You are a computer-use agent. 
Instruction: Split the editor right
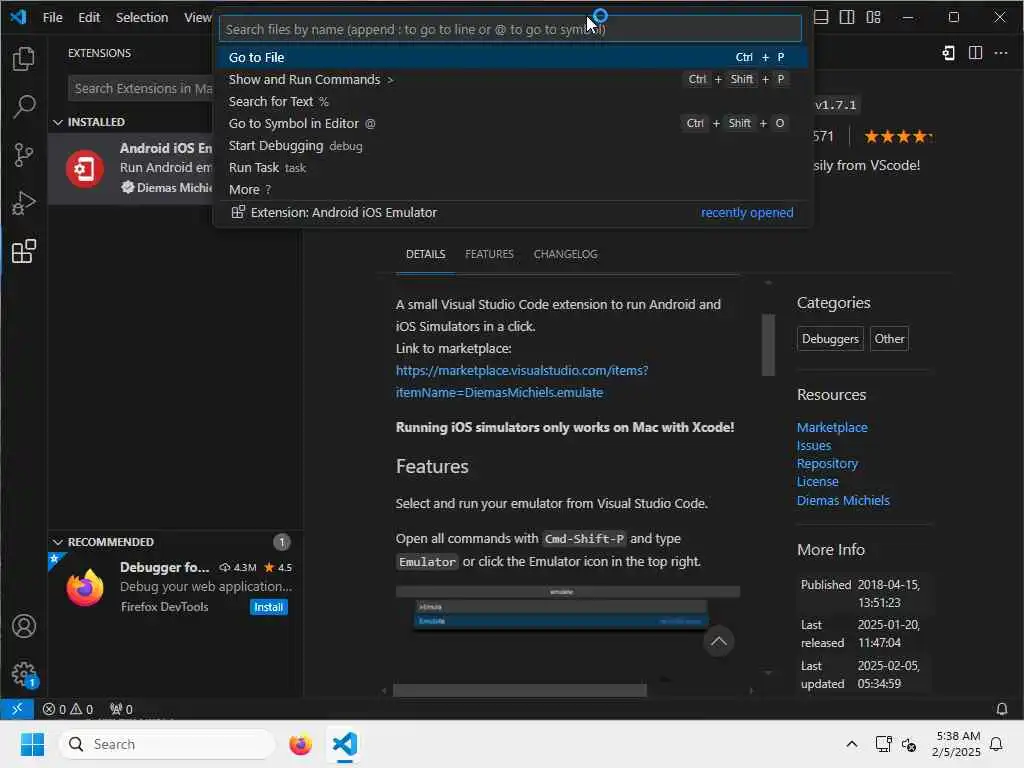pos(975,53)
